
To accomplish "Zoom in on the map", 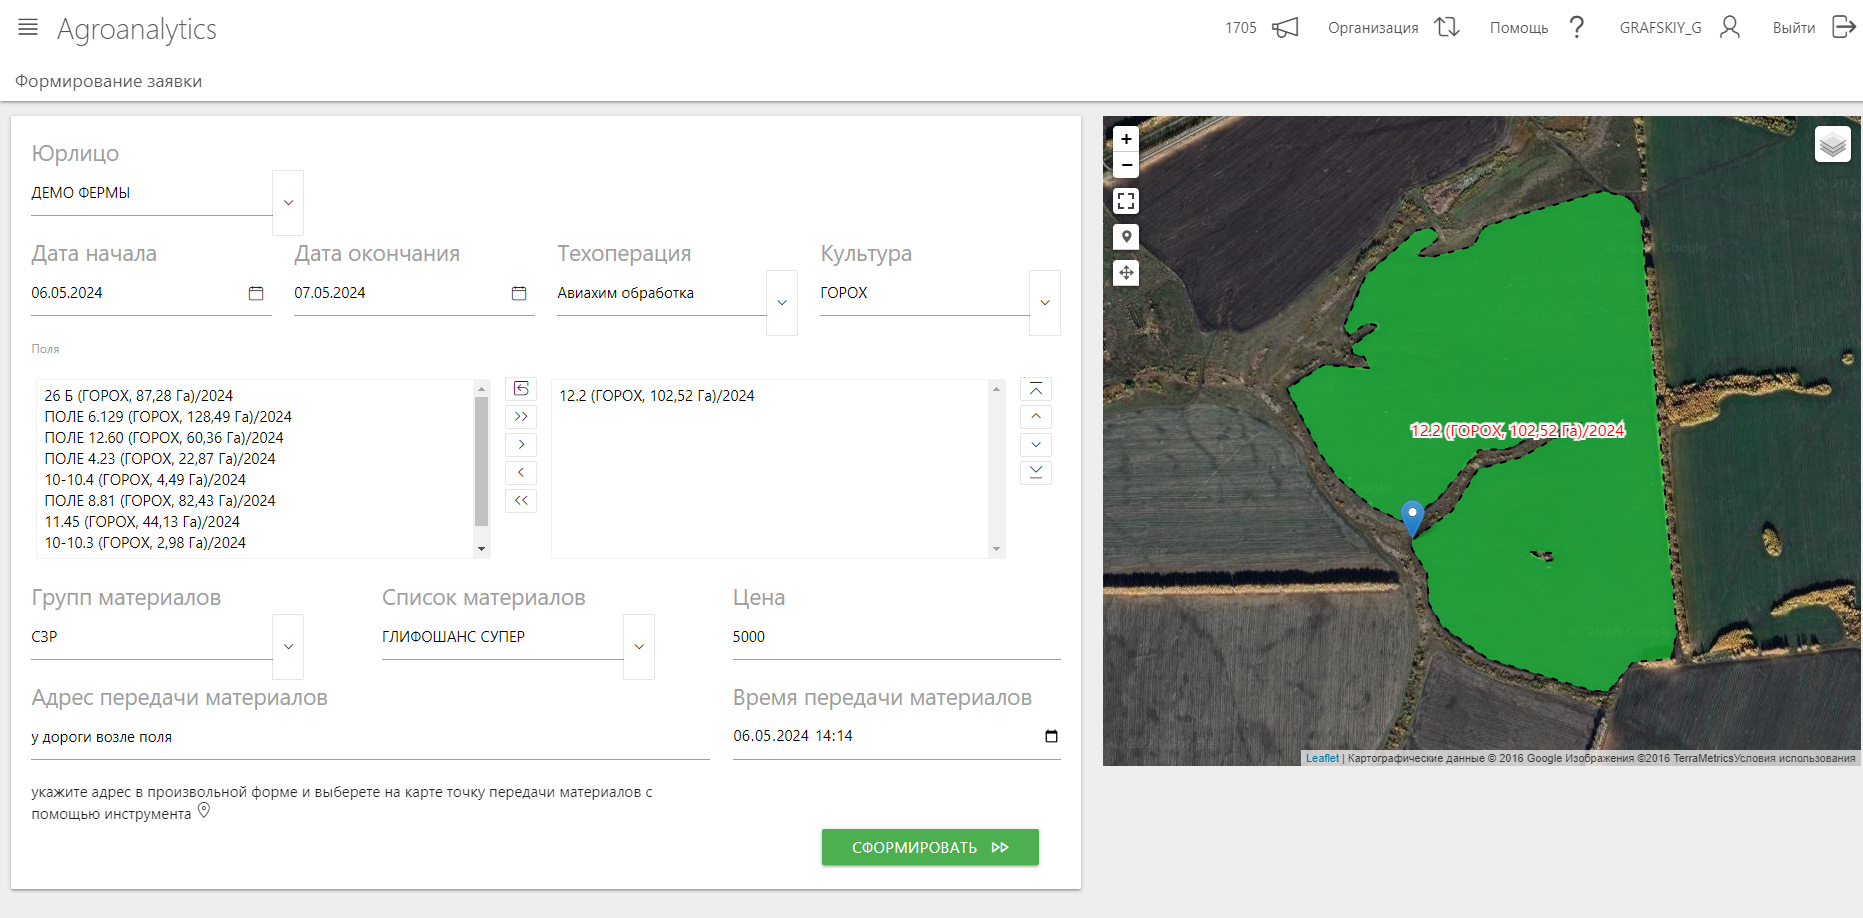I will click(1126, 139).
